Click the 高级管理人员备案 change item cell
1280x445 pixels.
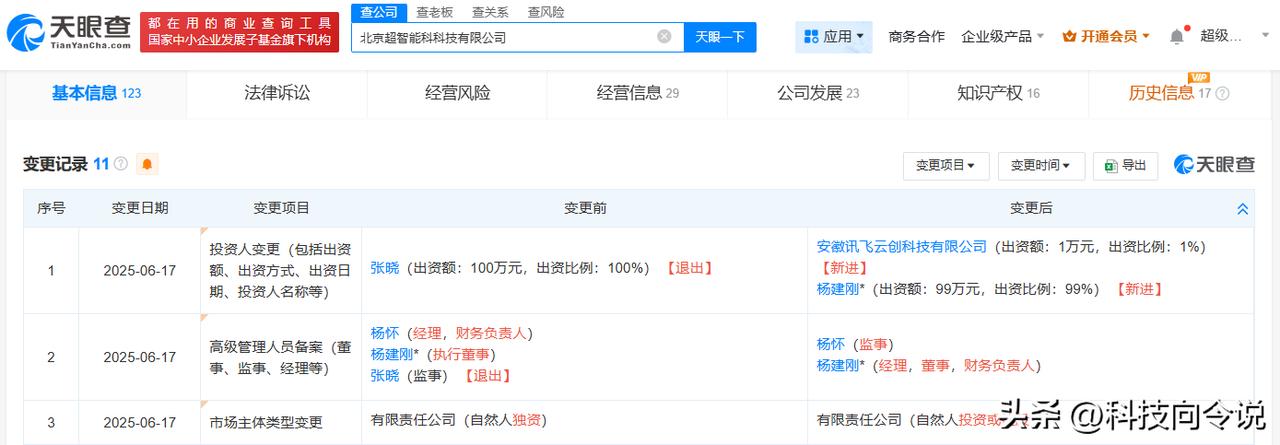281,357
